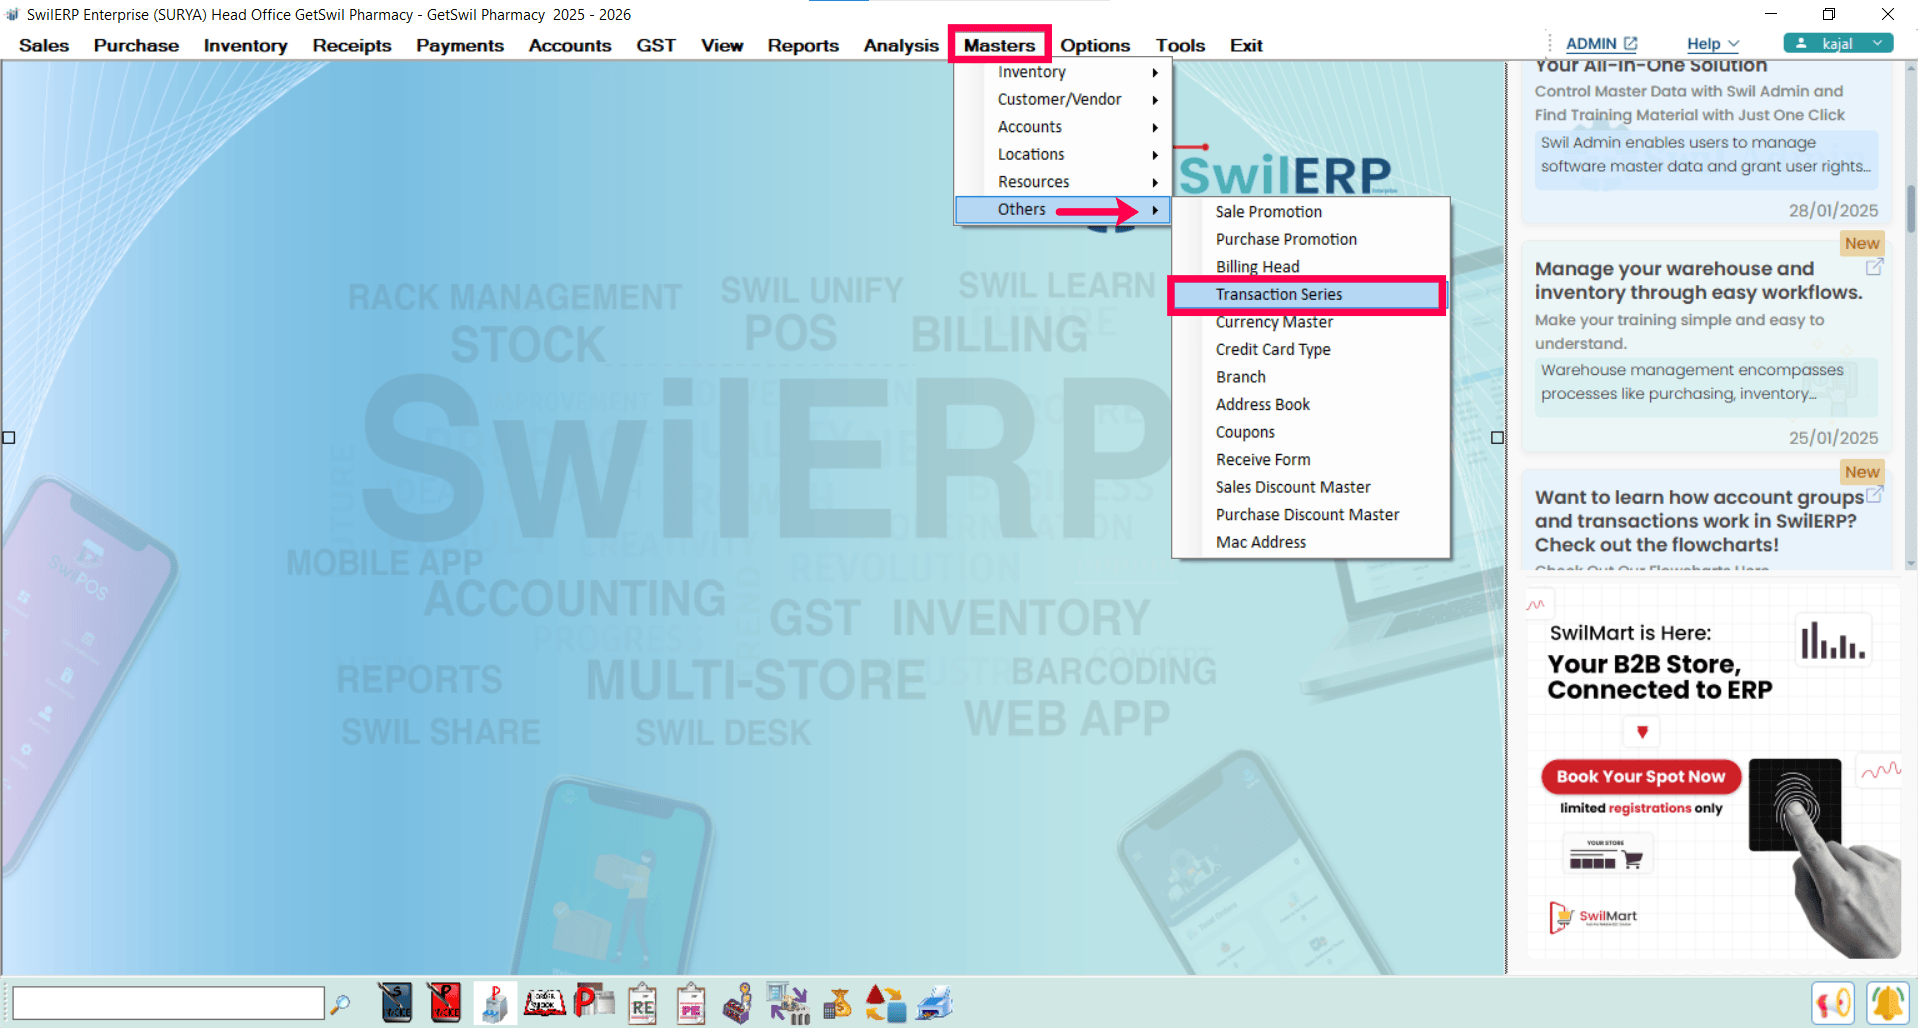Click the user avatar icon beside kajal
This screenshot has width=1918, height=1028.
tap(1801, 43)
